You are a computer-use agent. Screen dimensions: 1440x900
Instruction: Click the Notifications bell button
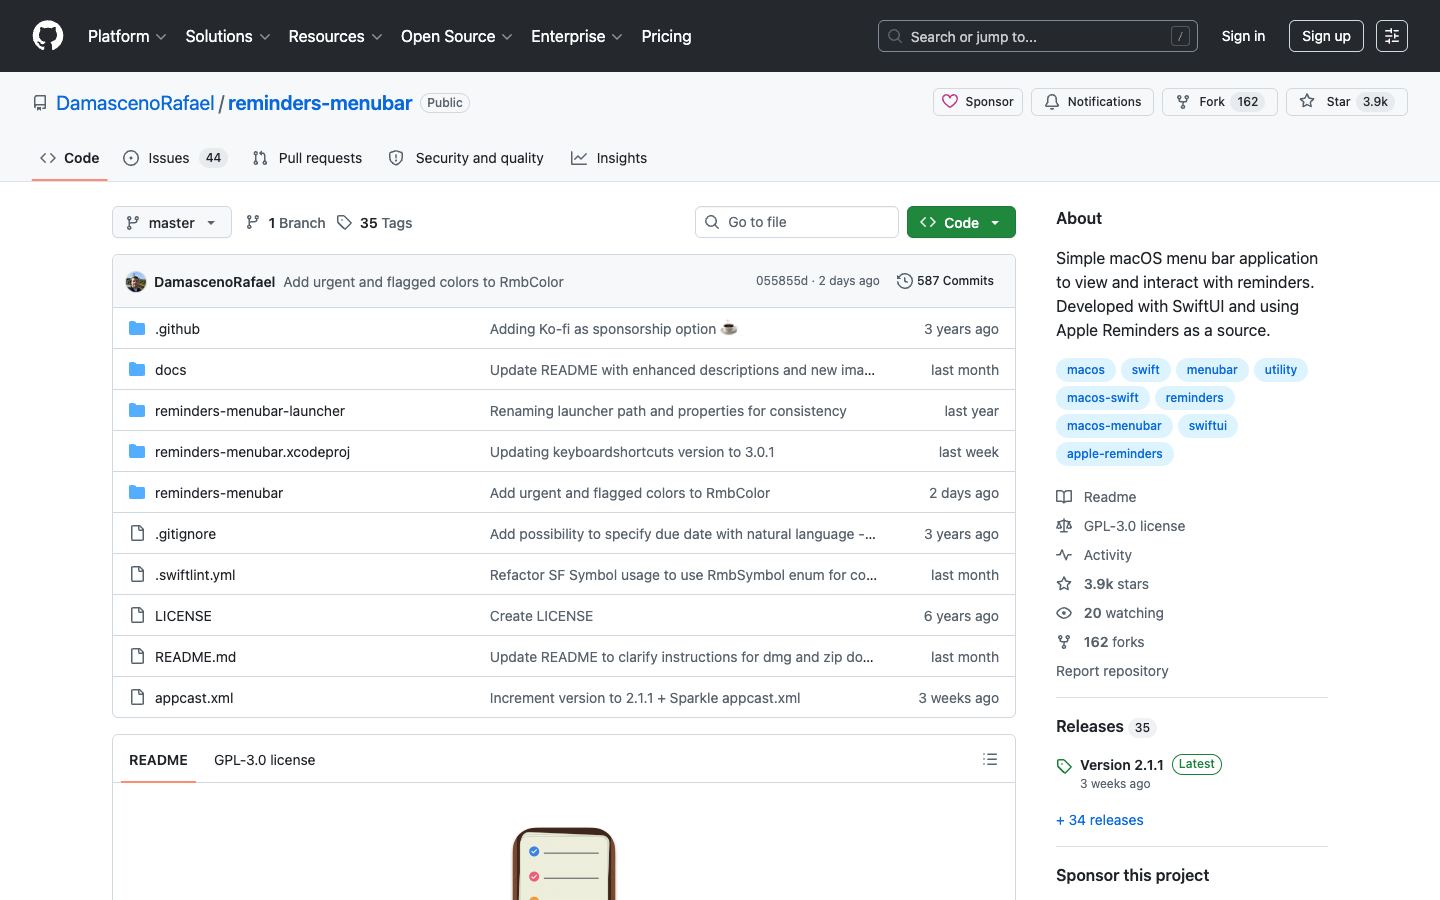1092,102
